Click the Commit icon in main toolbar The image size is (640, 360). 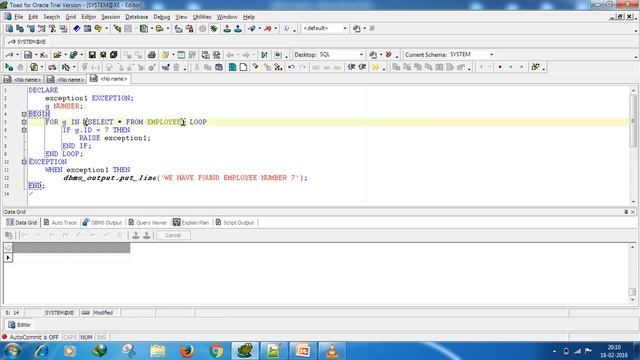pyautogui.click(x=227, y=29)
